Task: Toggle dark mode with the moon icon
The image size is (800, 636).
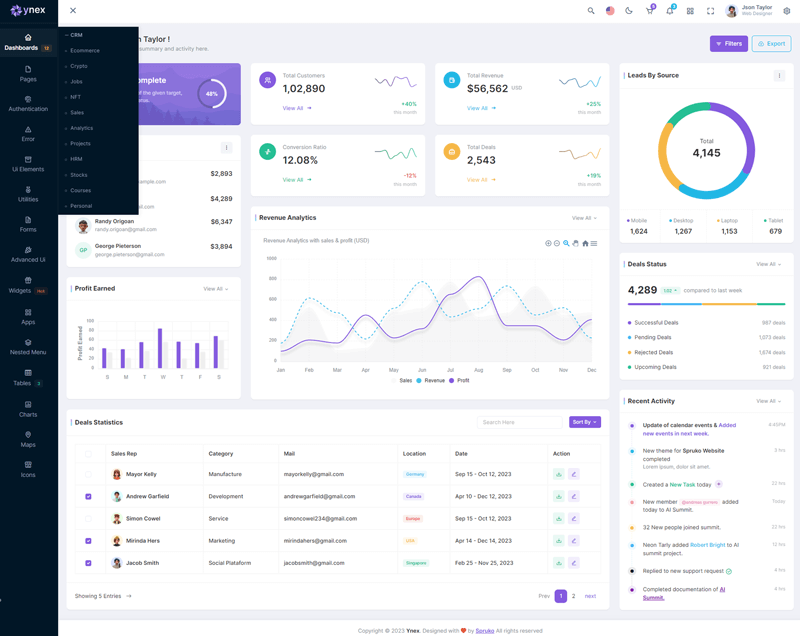Action: click(x=629, y=11)
